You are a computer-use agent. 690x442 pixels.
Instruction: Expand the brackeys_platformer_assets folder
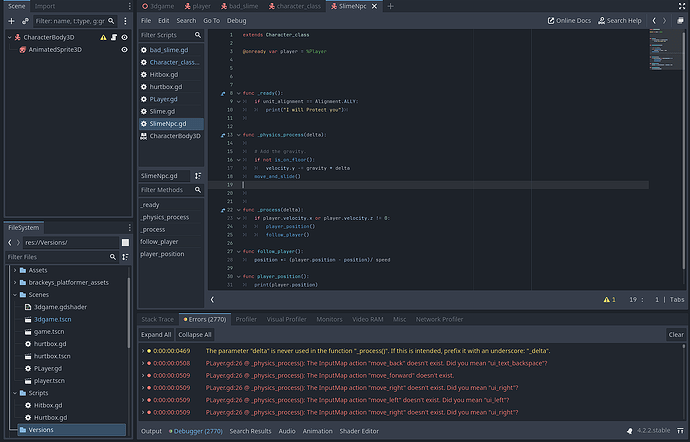pos(15,283)
